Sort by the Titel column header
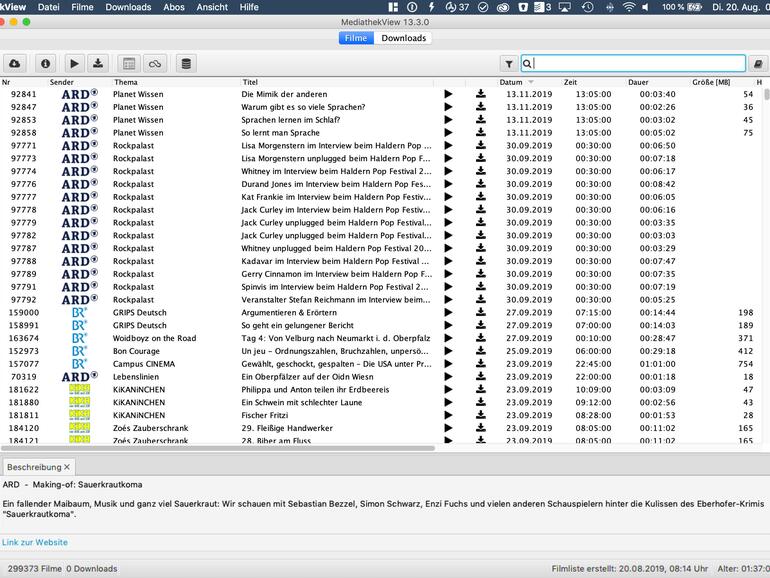Screen dimensions: 770x578 250,82
